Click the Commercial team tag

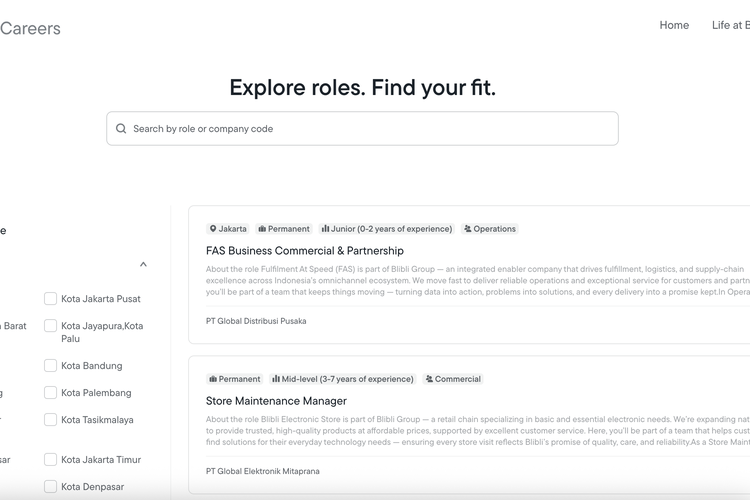click(453, 379)
